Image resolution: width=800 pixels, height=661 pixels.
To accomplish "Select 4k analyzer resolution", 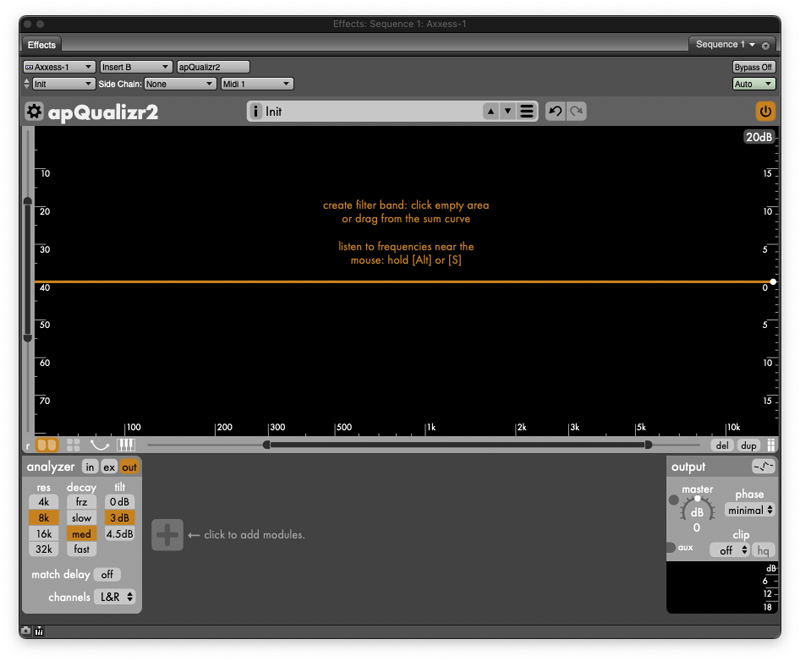I will [44, 502].
